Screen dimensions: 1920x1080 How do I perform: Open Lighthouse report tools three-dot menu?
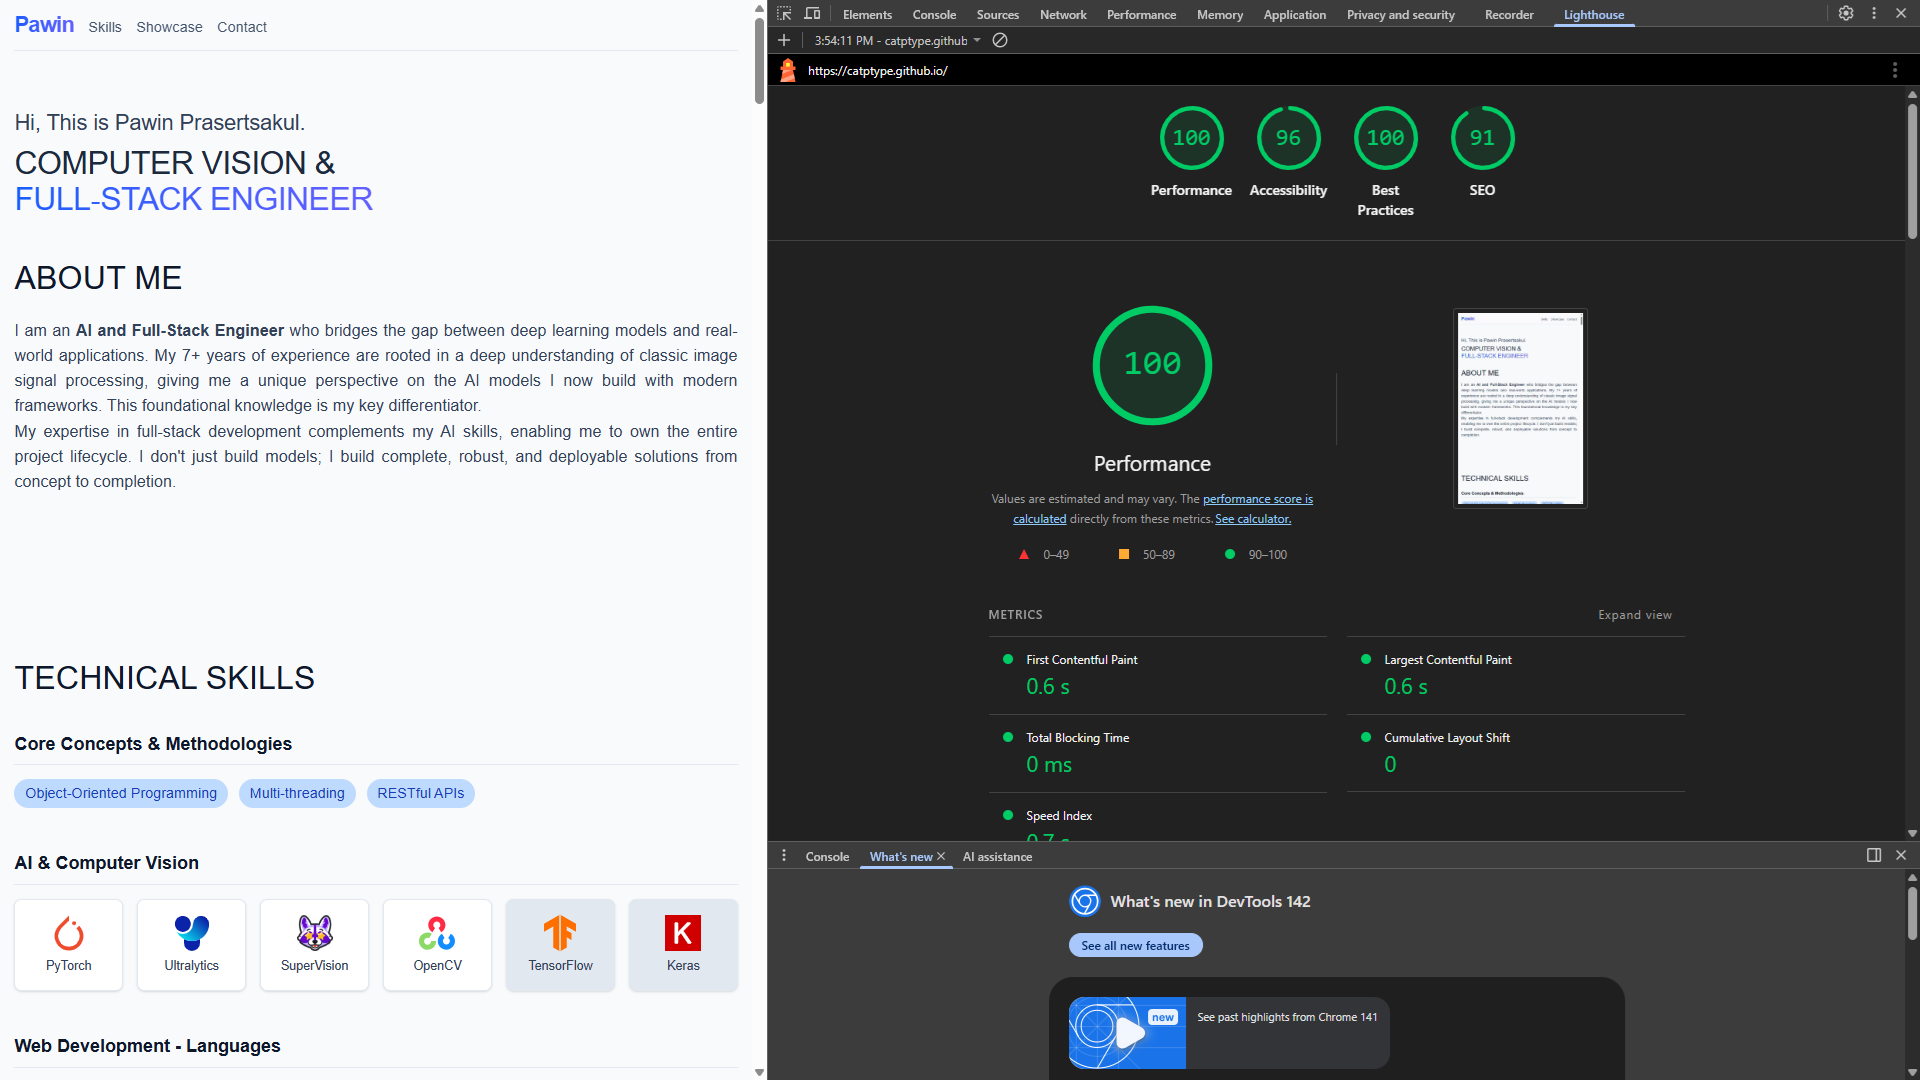click(x=1894, y=70)
